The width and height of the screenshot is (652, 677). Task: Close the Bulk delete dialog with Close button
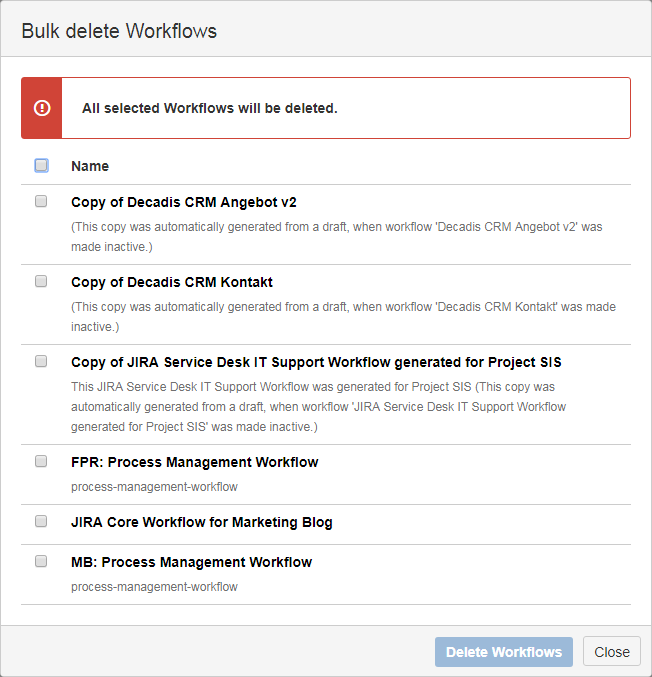pos(611,652)
